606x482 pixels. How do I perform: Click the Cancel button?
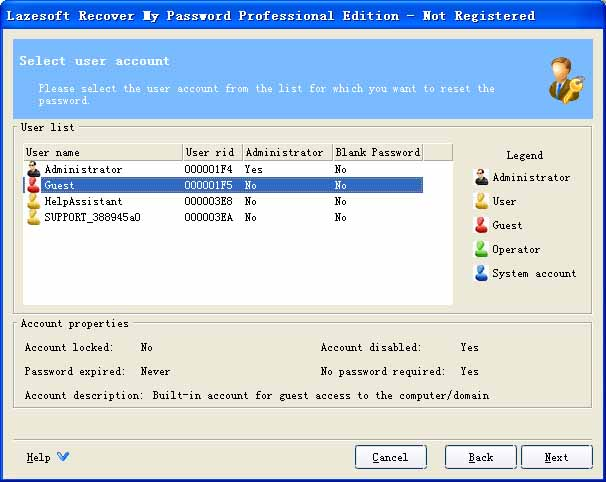click(x=391, y=457)
